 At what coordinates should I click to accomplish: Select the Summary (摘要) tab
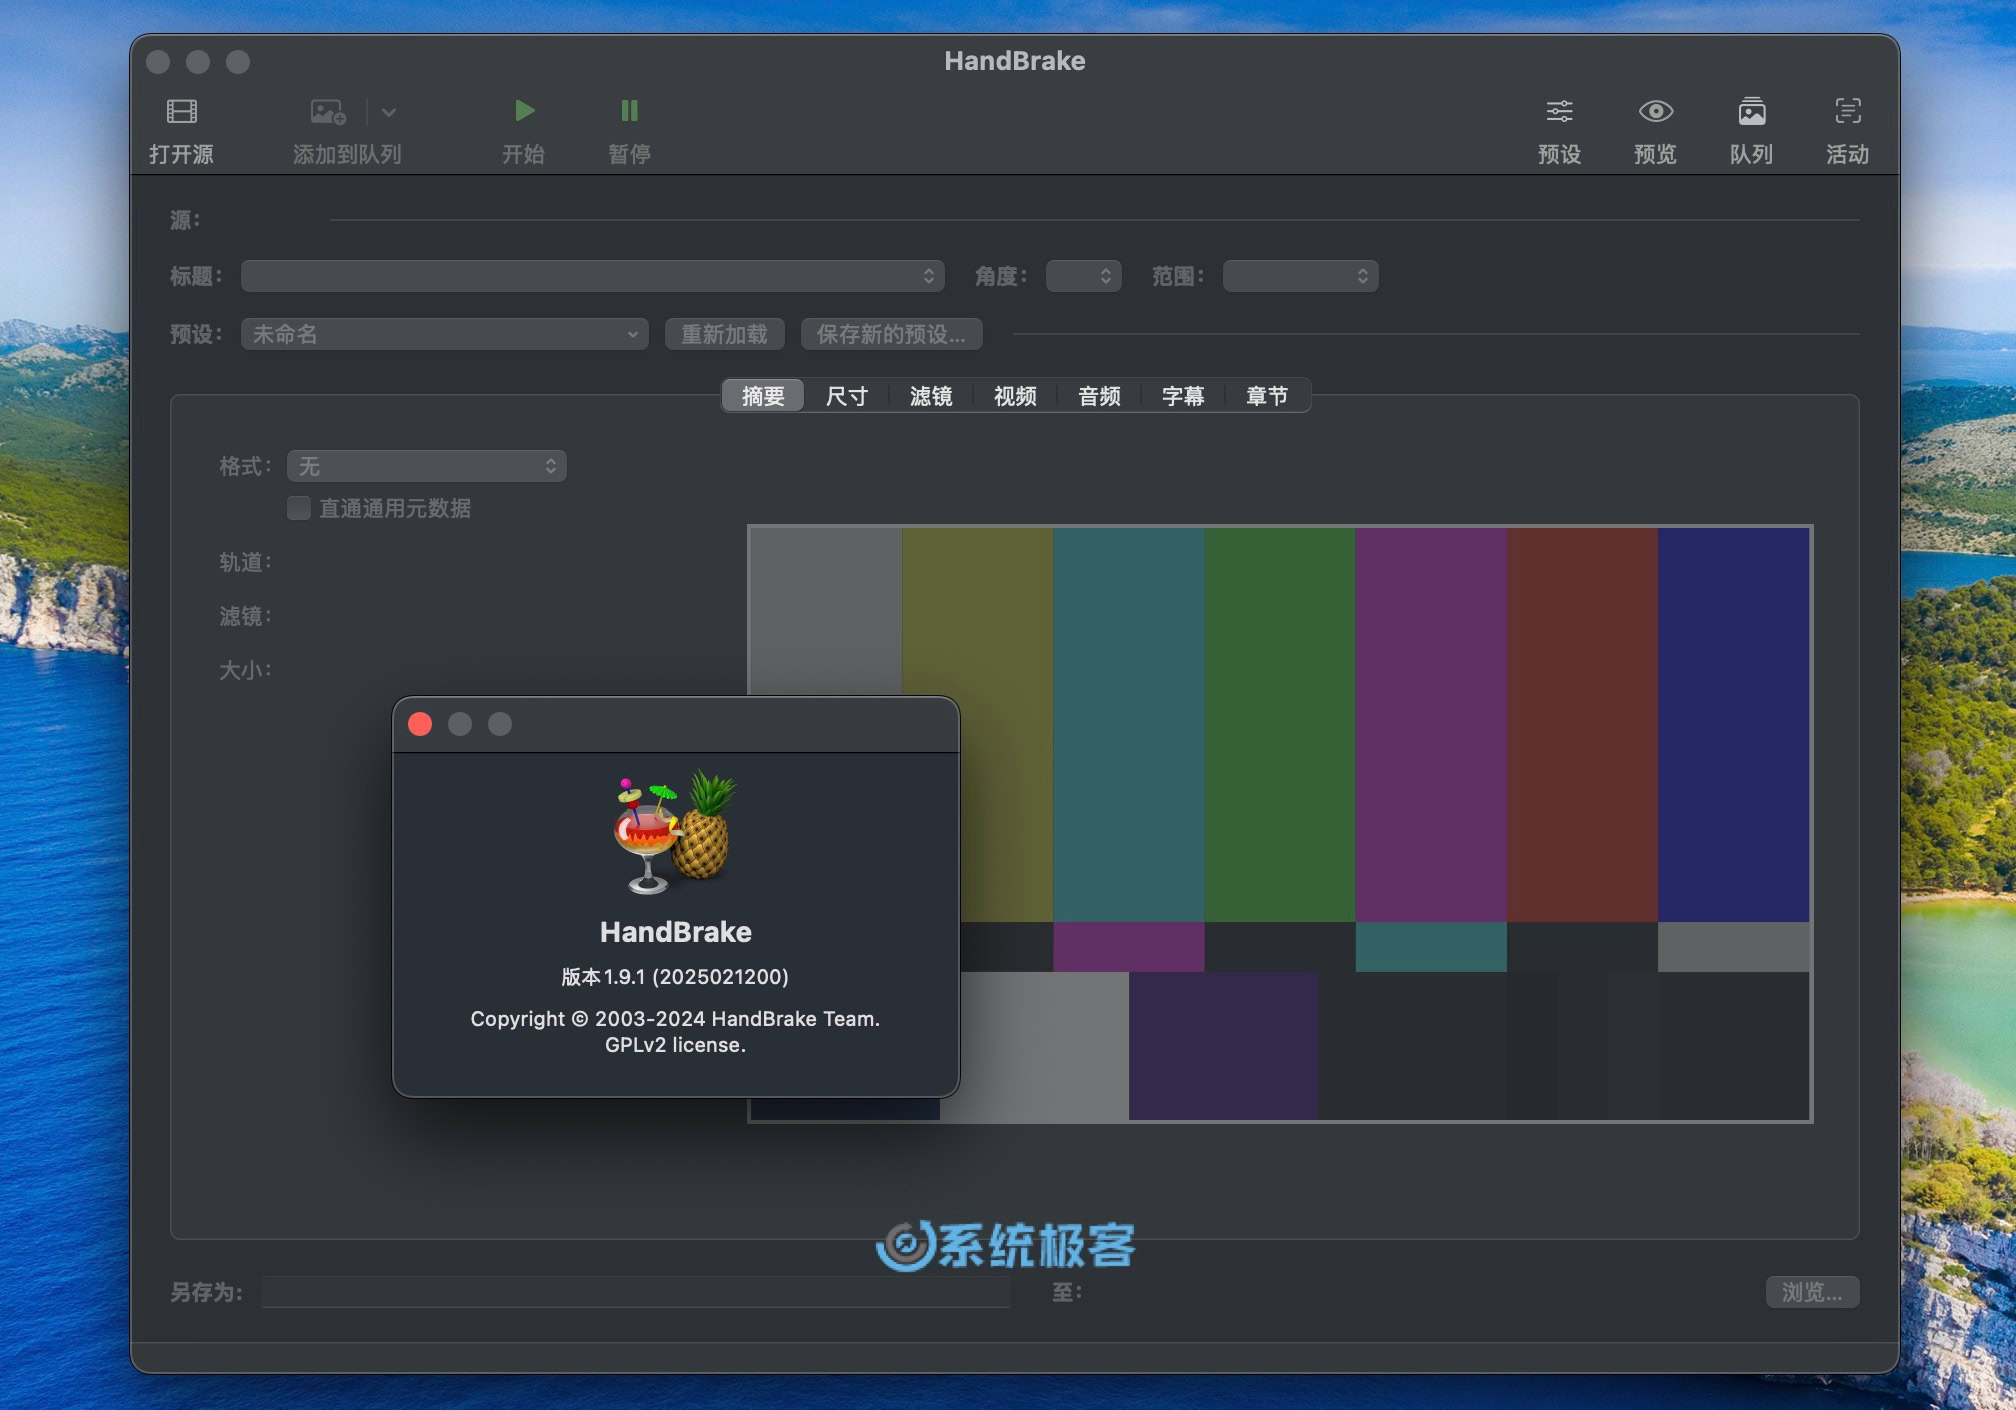(763, 396)
